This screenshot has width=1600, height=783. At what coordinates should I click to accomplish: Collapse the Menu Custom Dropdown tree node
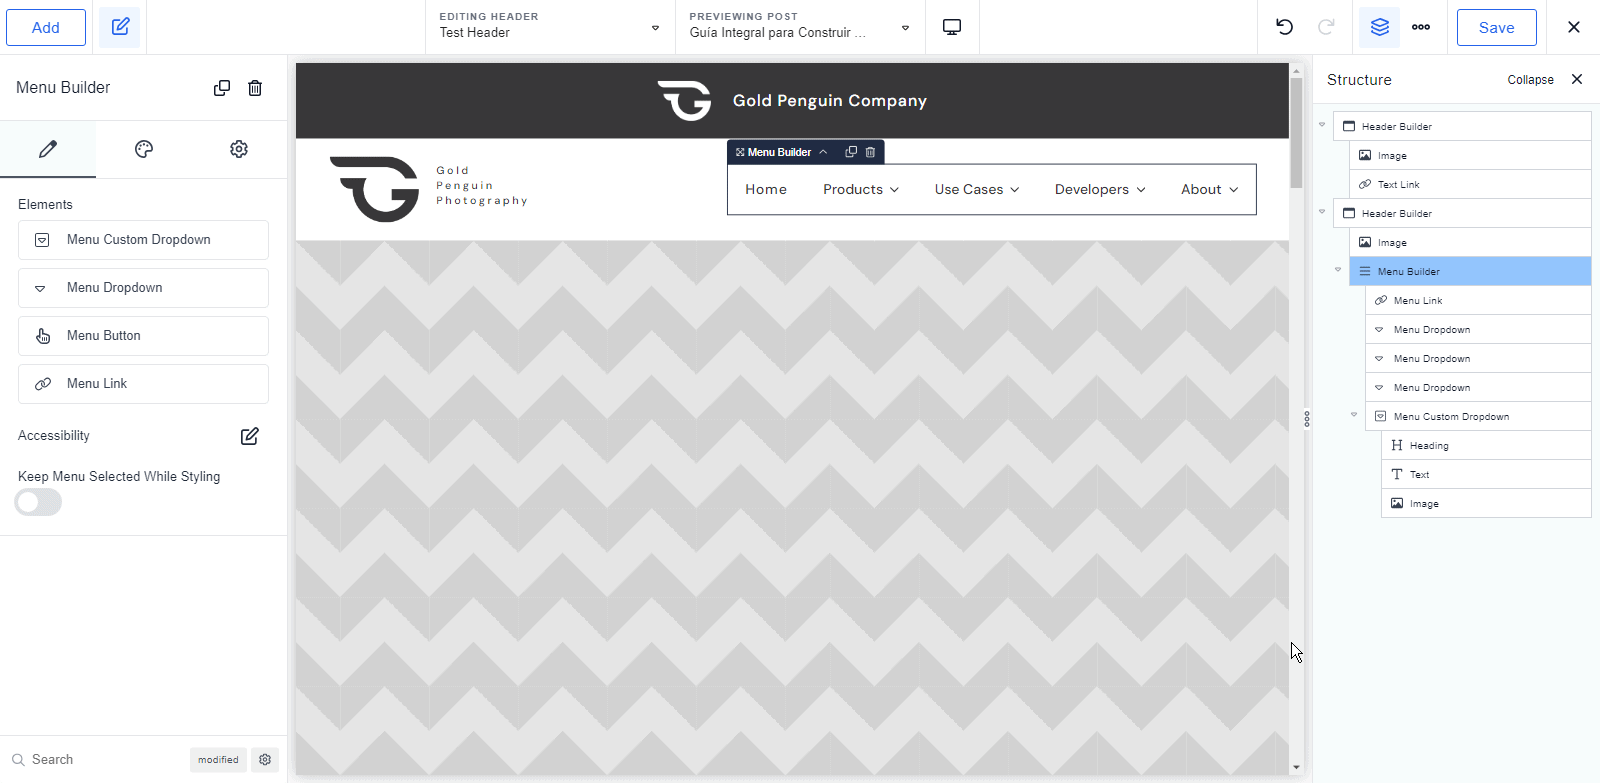(x=1354, y=415)
